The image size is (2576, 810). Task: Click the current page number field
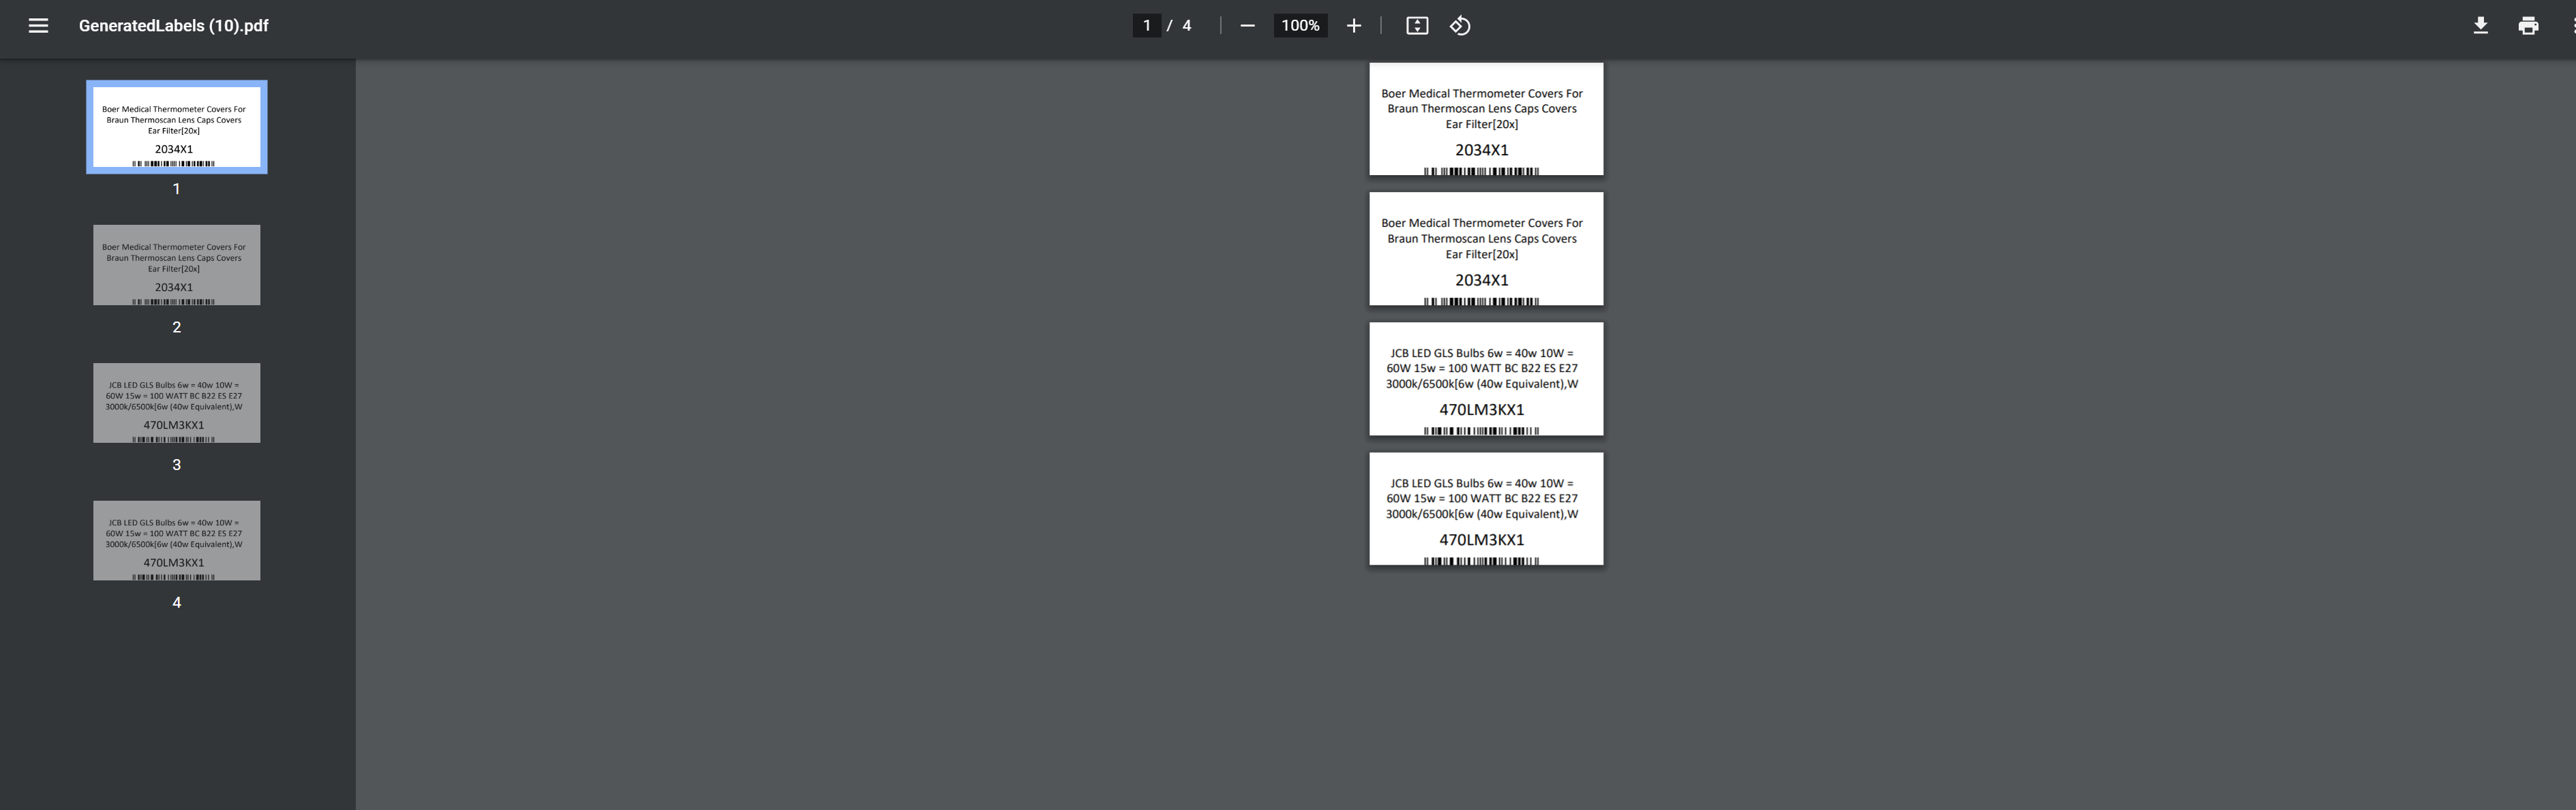[1146, 26]
